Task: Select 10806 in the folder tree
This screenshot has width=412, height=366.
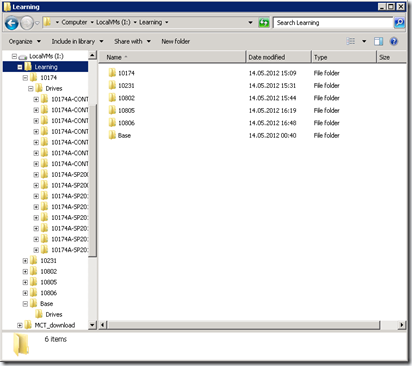Action: coord(49,293)
